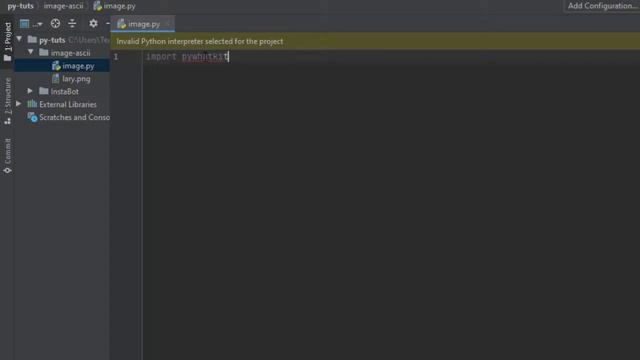Select the image-ascii folder row
The height and width of the screenshot is (360, 640).
tap(62, 53)
